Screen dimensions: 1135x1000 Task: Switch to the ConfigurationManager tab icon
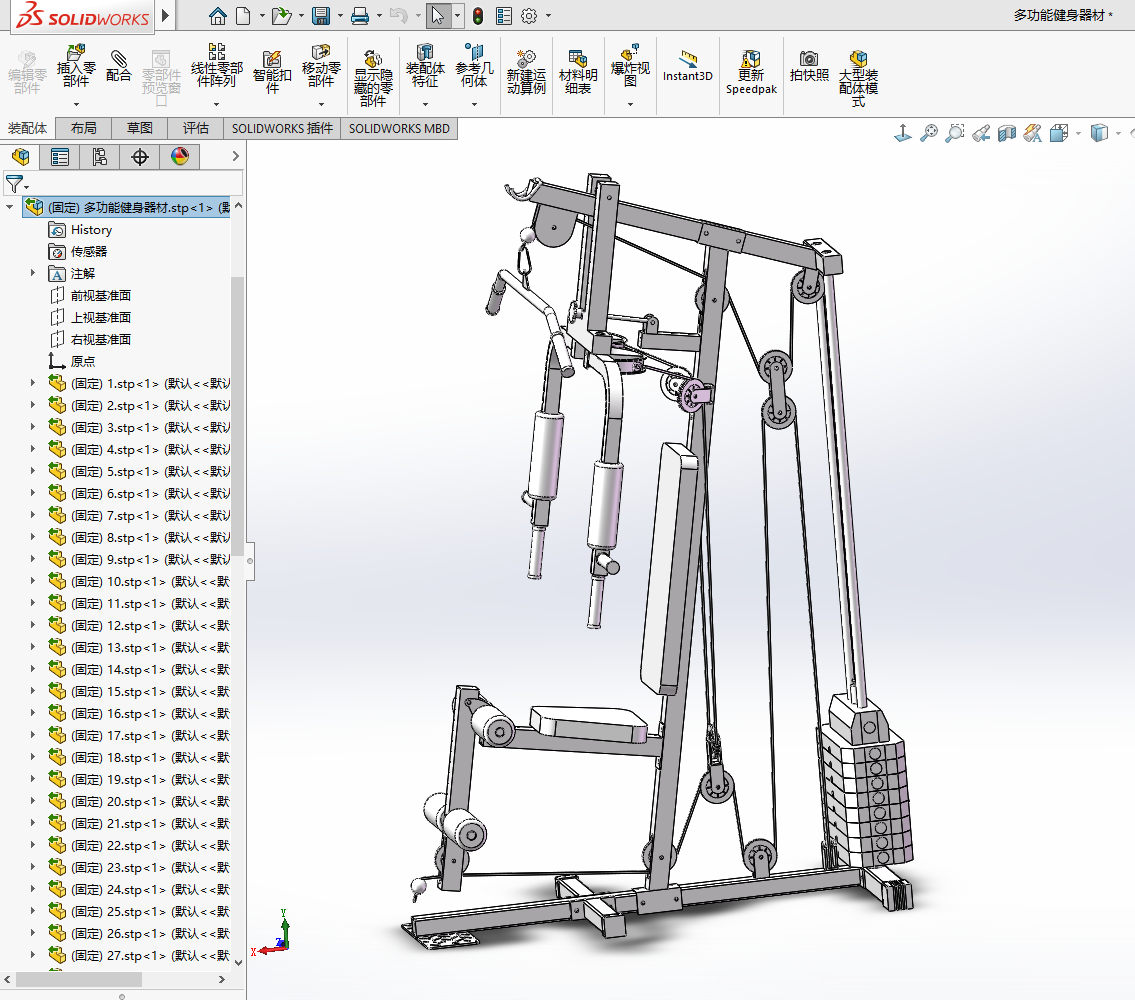[100, 157]
